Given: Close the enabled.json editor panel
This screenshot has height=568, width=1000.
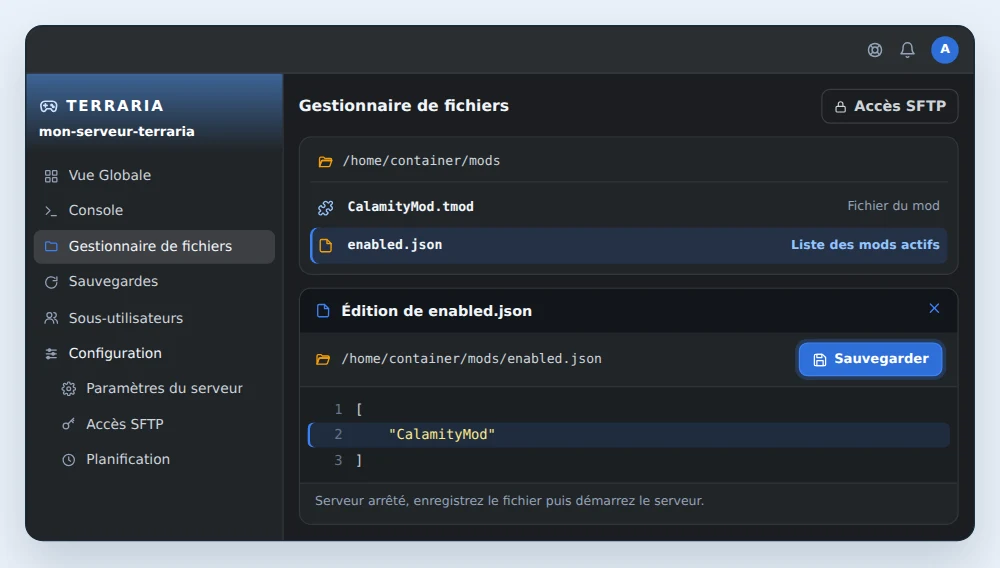Looking at the screenshot, I should point(934,309).
